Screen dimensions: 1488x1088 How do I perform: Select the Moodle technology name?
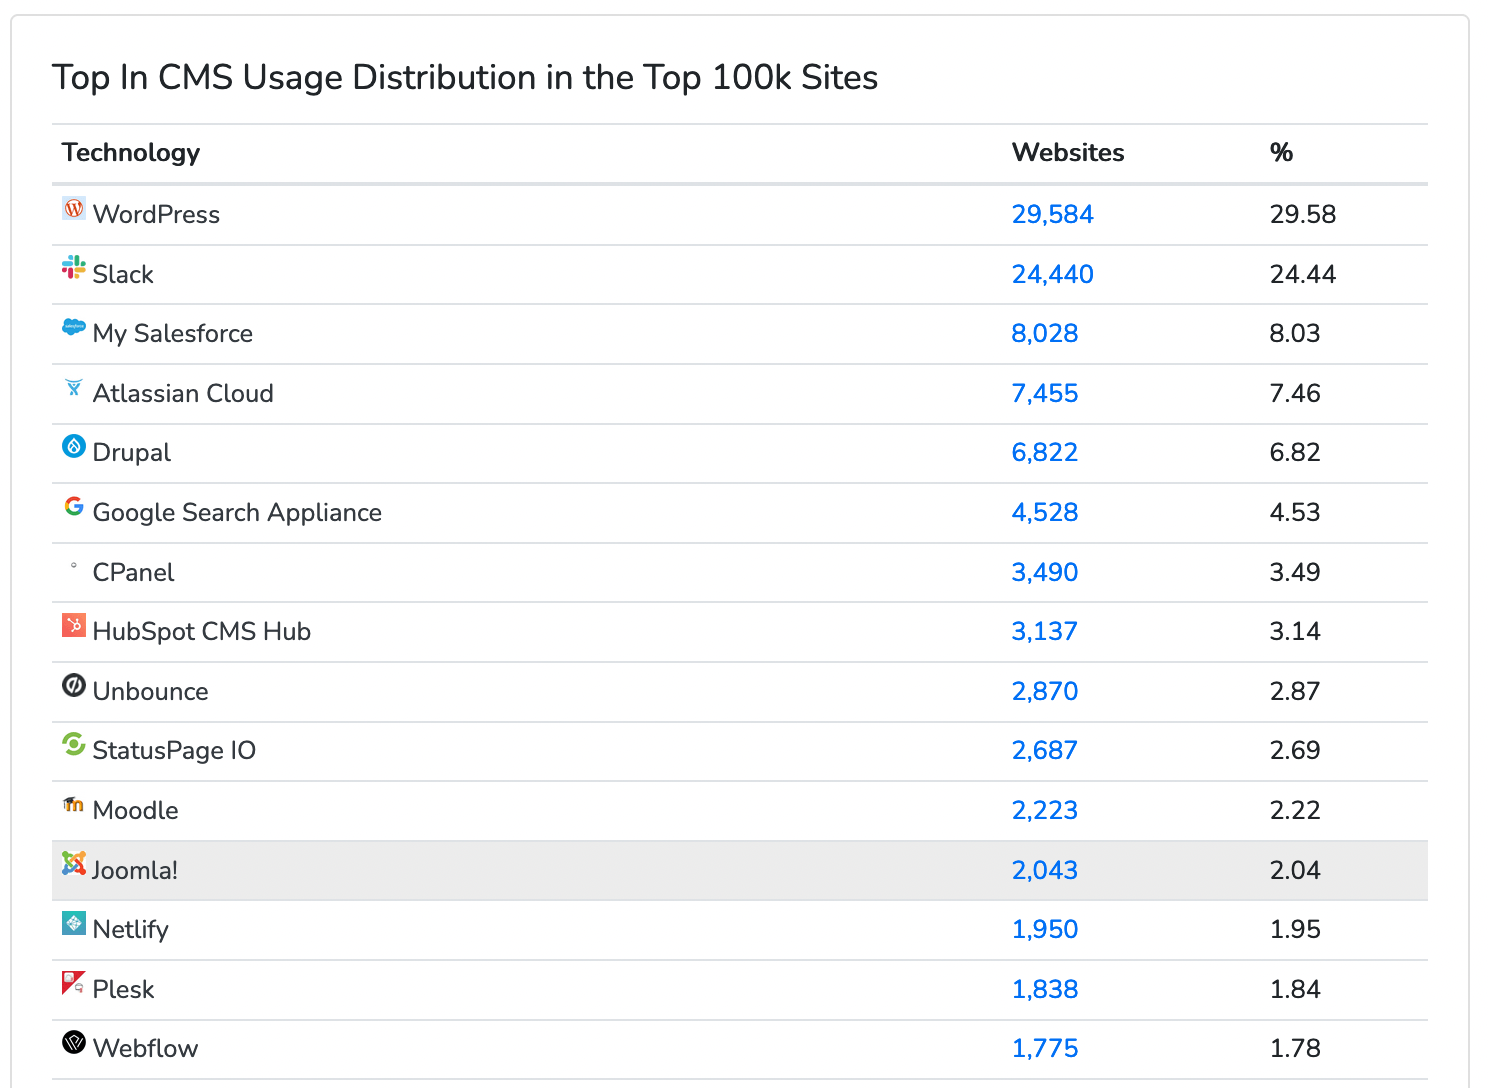[135, 810]
